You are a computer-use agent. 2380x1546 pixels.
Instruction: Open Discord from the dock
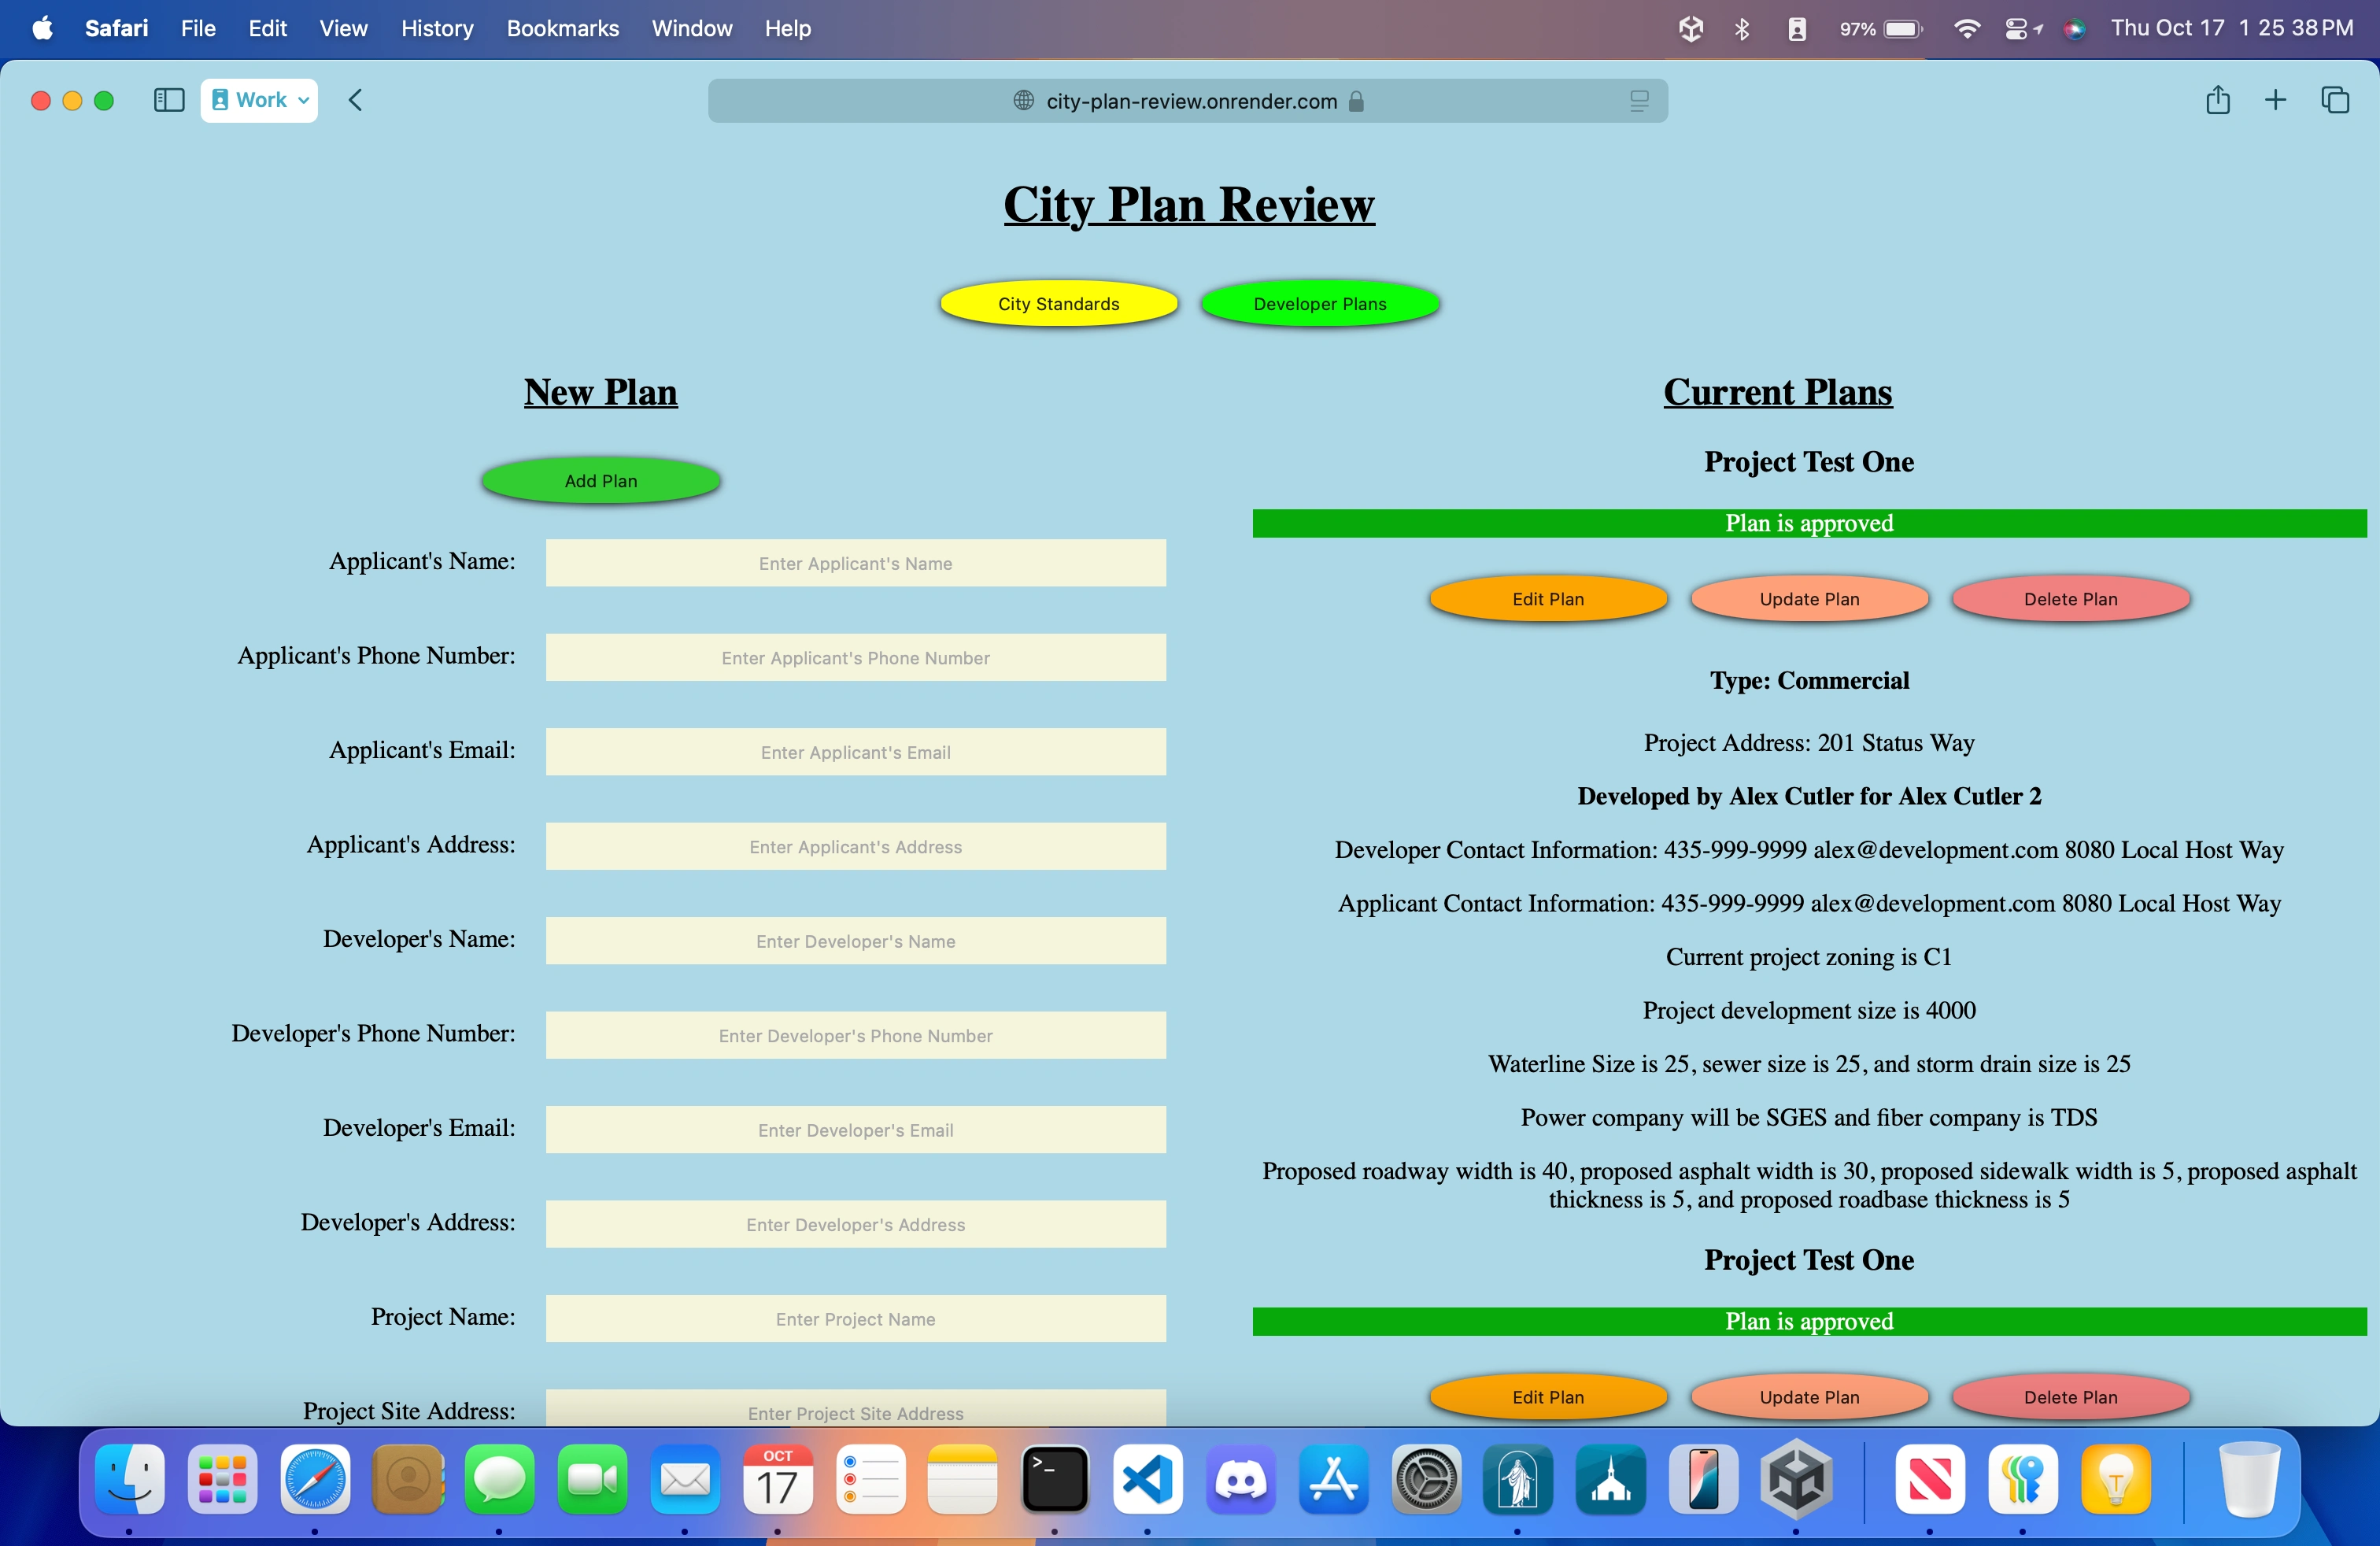tap(1240, 1479)
